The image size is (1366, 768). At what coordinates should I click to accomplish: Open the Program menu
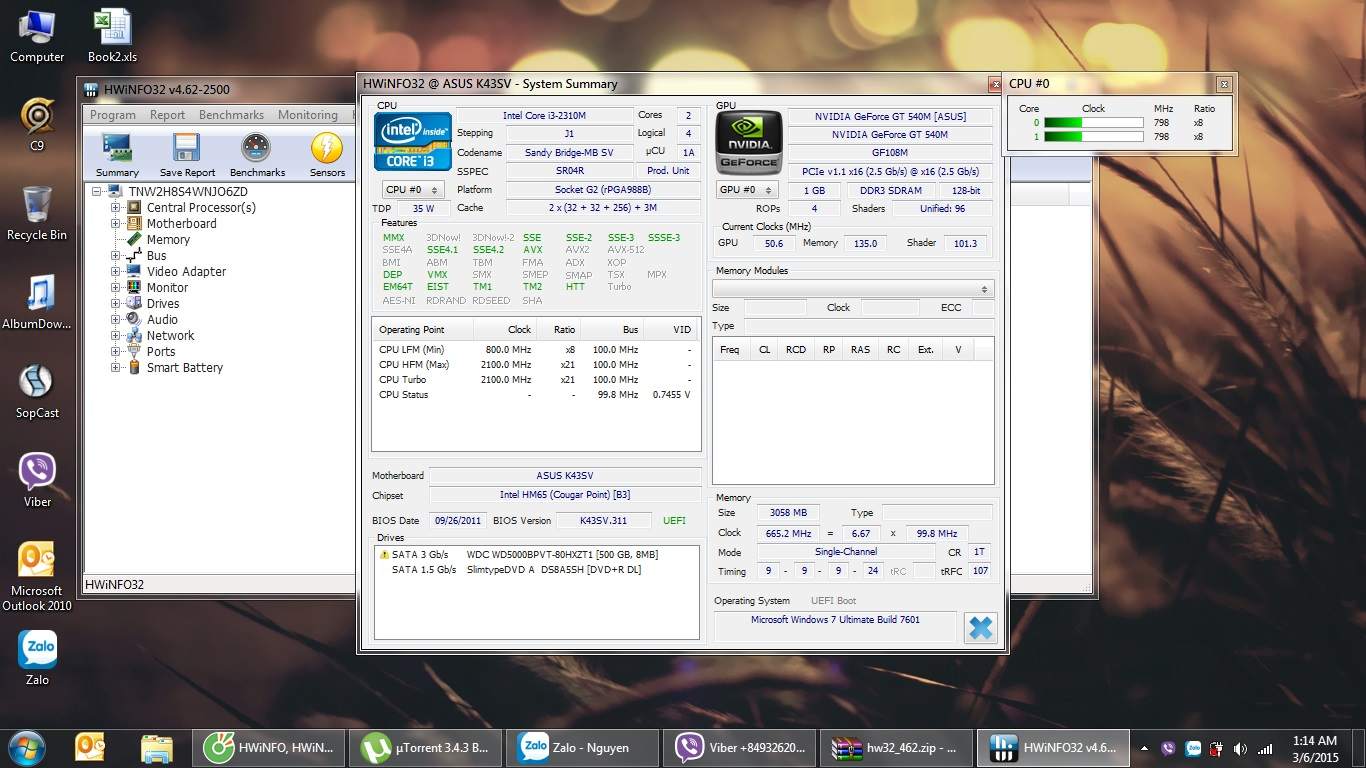112,115
